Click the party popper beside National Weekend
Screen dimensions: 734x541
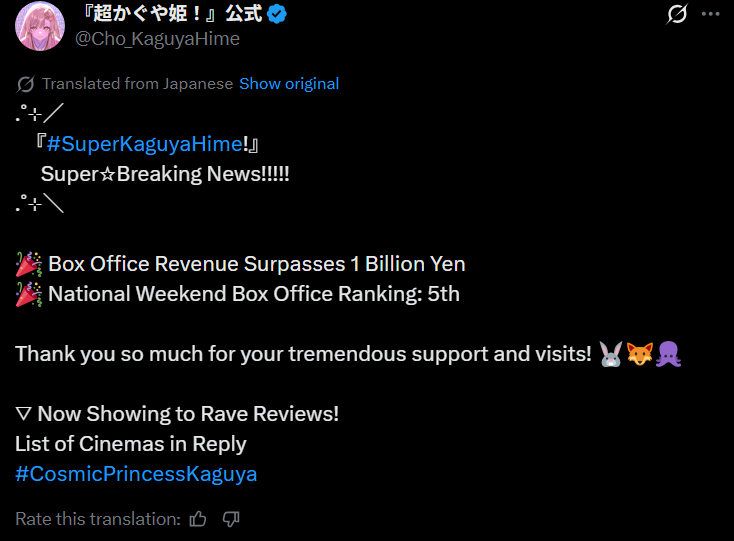pyautogui.click(x=29, y=294)
